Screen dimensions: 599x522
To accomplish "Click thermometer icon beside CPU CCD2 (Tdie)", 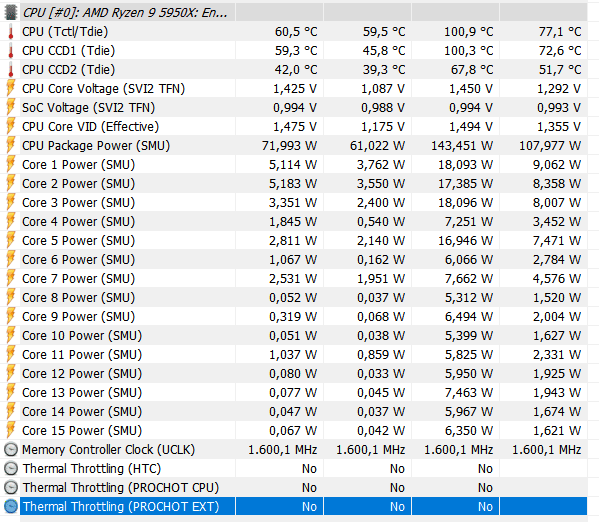I will point(11,70).
